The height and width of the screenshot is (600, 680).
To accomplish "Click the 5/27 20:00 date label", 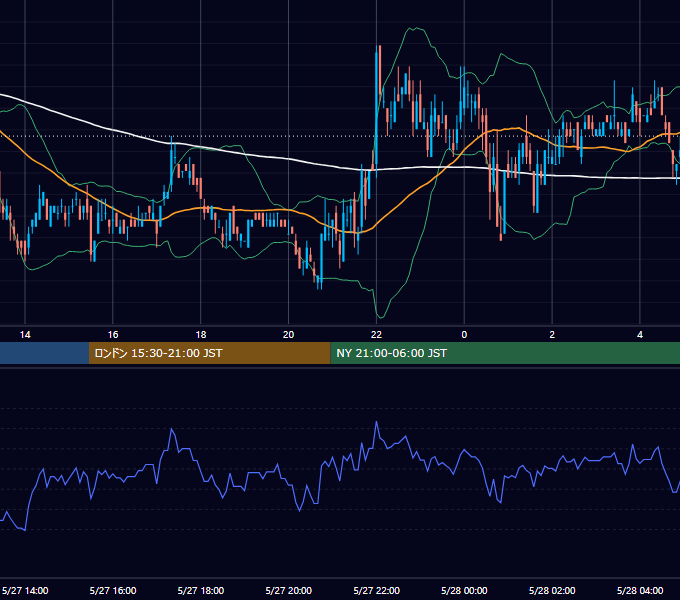I will 288,590.
